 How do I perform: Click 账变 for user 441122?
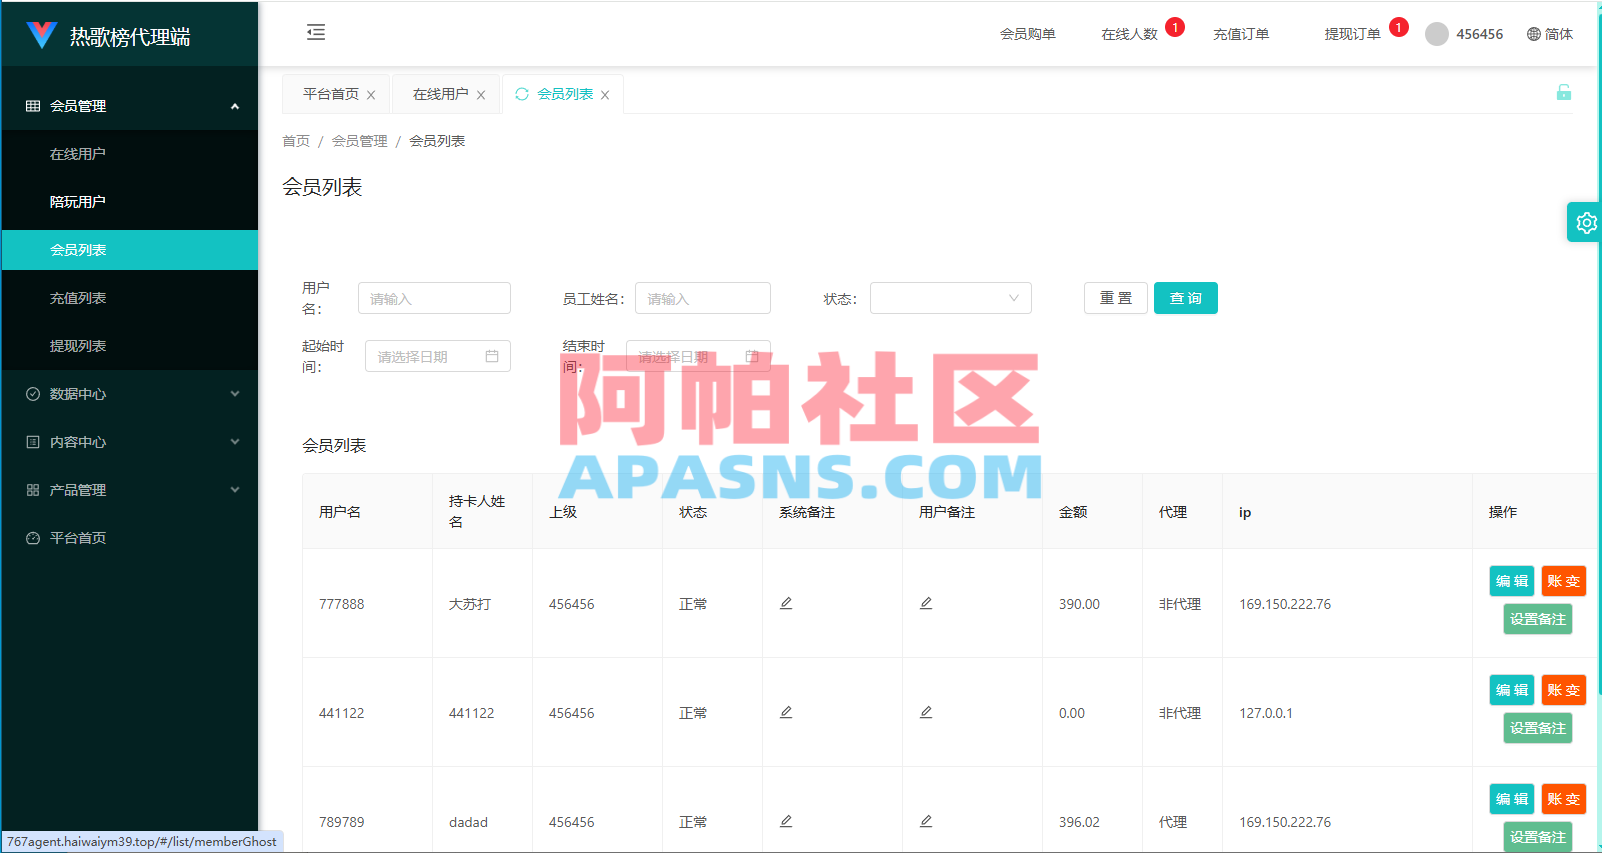pyautogui.click(x=1564, y=690)
